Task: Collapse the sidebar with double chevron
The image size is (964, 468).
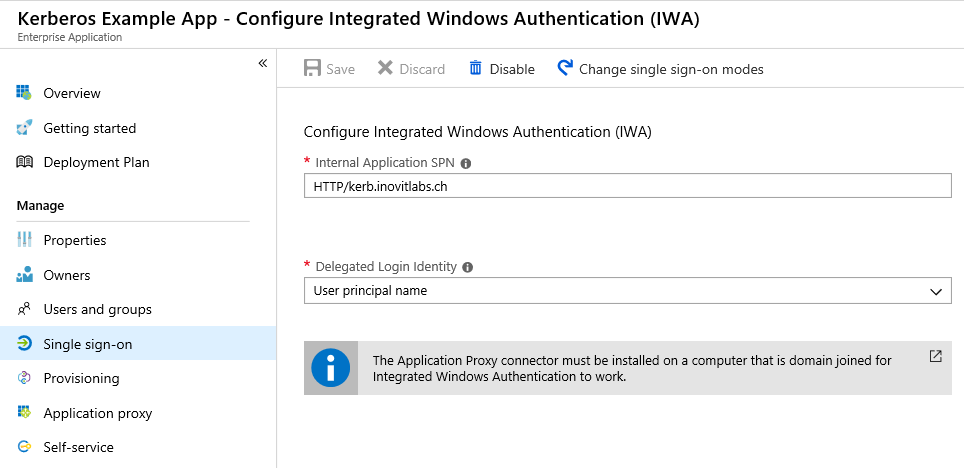Action: click(263, 63)
